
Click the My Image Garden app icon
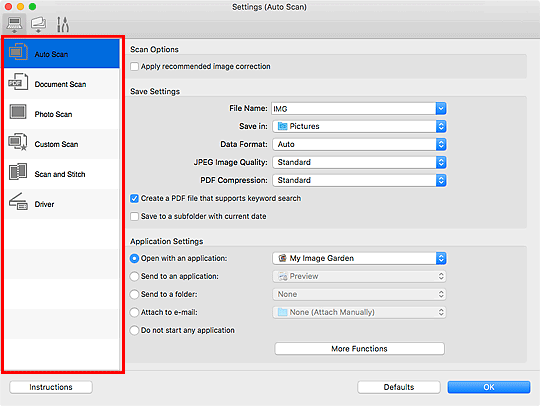point(282,258)
